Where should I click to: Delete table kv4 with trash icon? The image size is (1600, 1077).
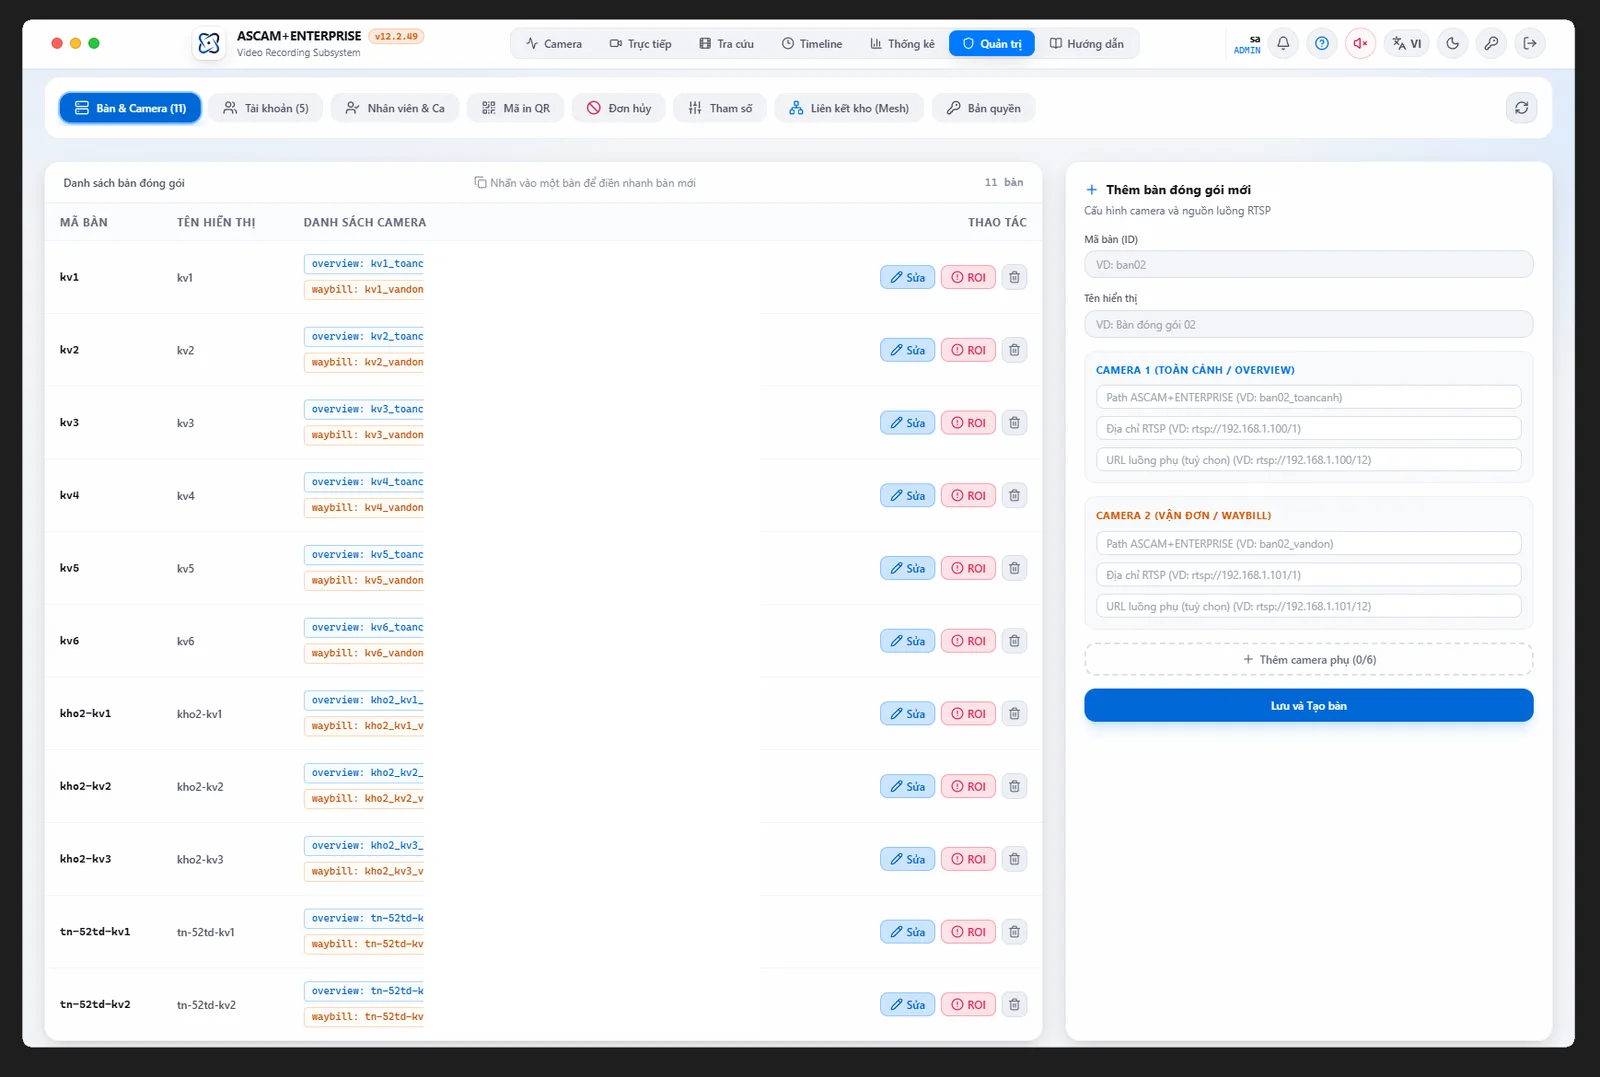tap(1014, 496)
